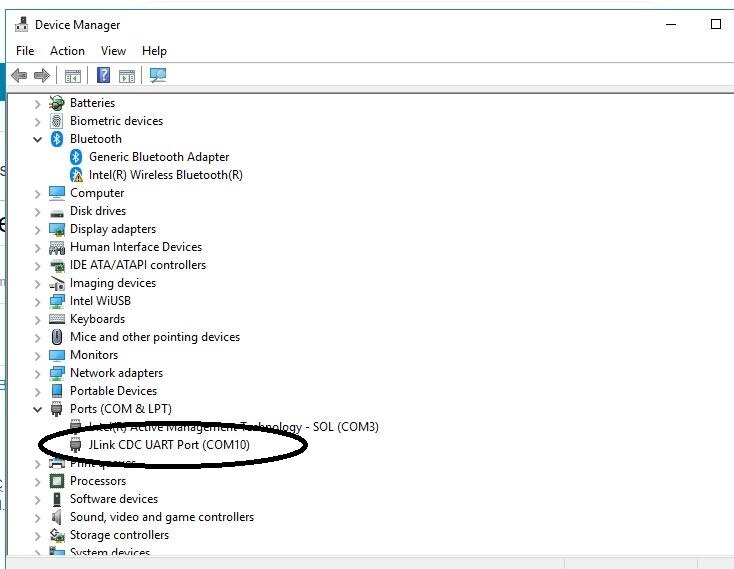Image resolution: width=734 pixels, height=569 pixels.
Task: Collapse the Bluetooth node
Action: (37, 139)
